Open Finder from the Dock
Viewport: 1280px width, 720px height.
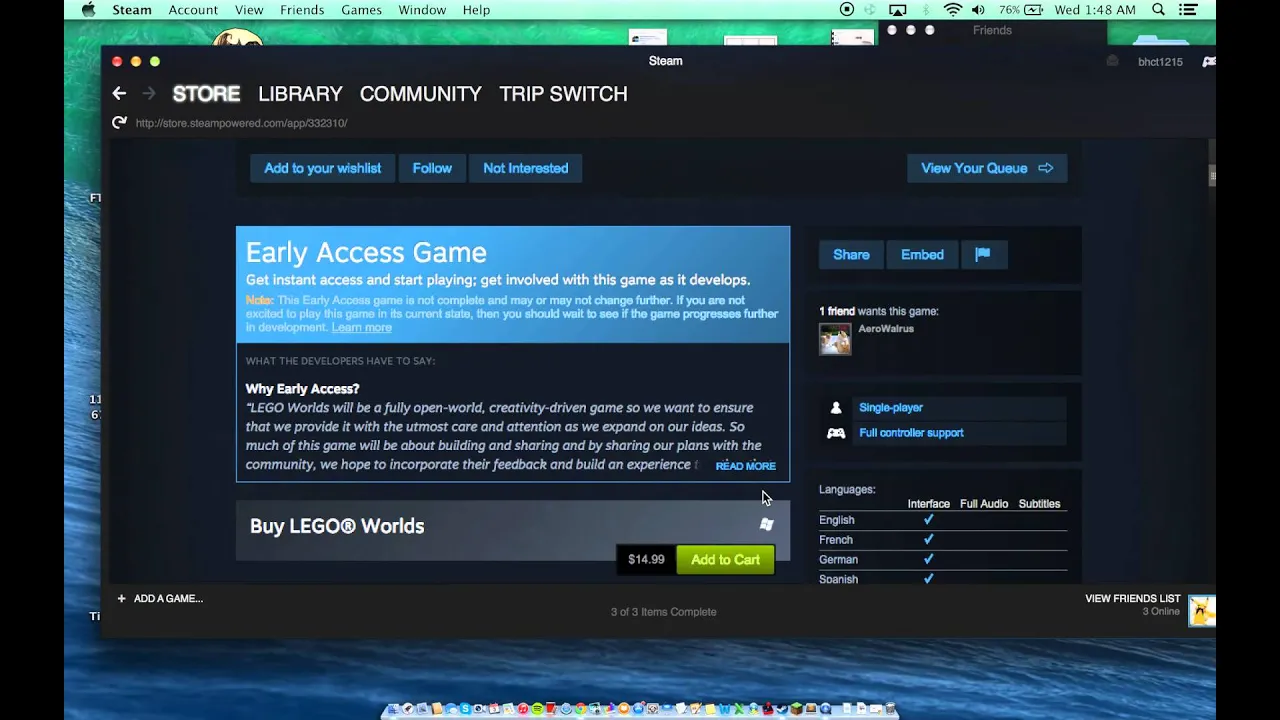click(x=393, y=710)
